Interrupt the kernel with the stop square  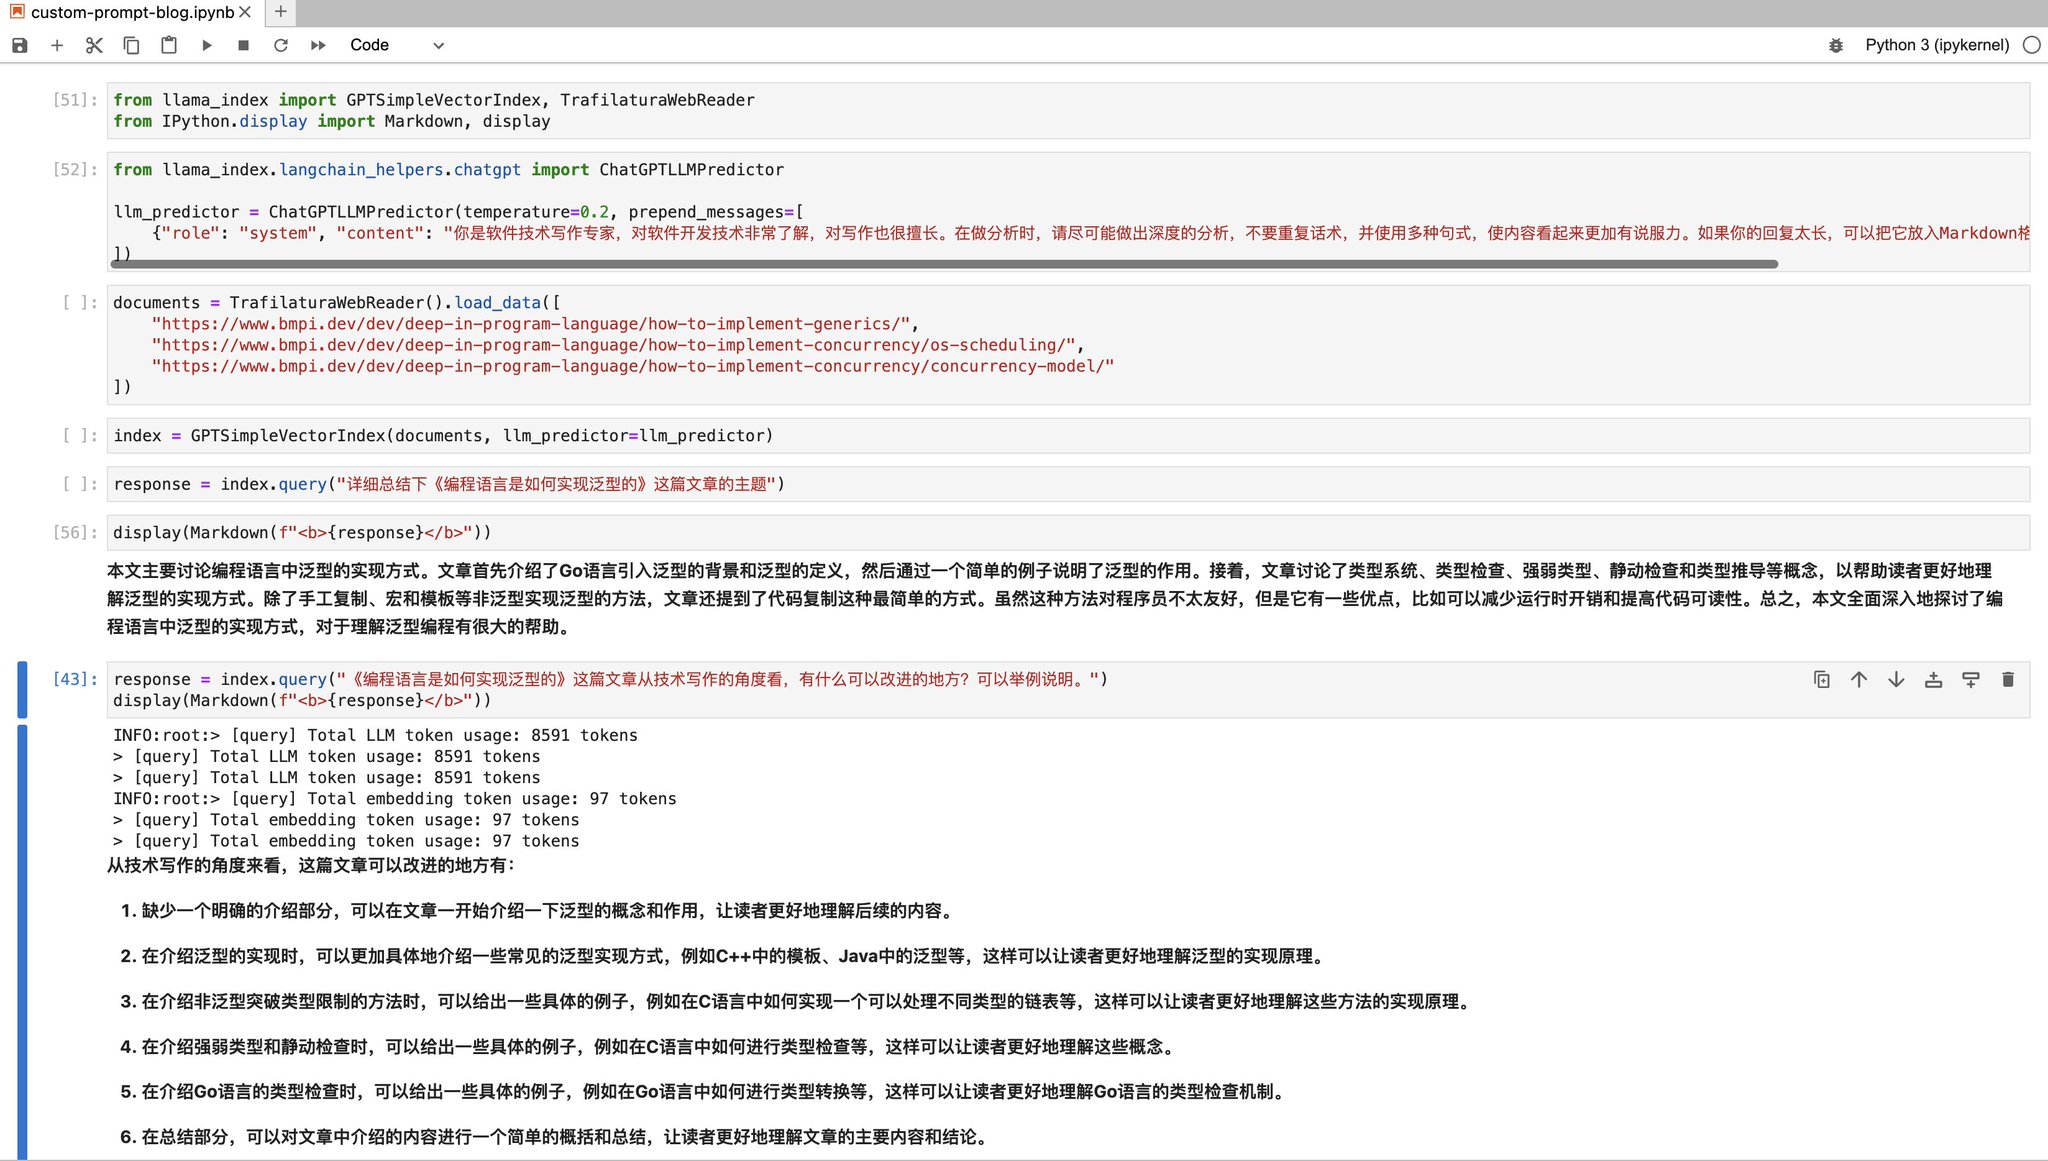(243, 45)
